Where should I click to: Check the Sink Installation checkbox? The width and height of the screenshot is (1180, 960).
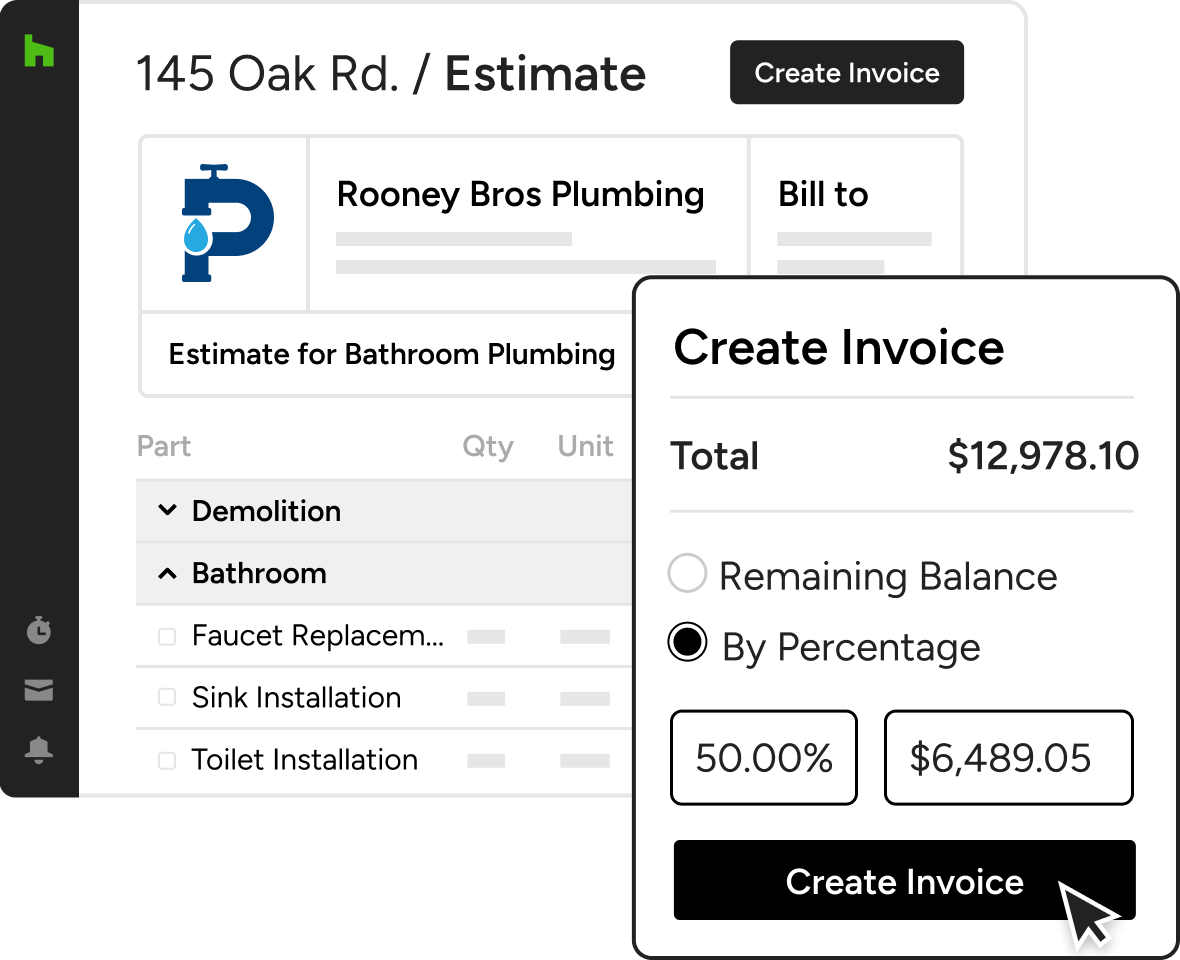(167, 698)
